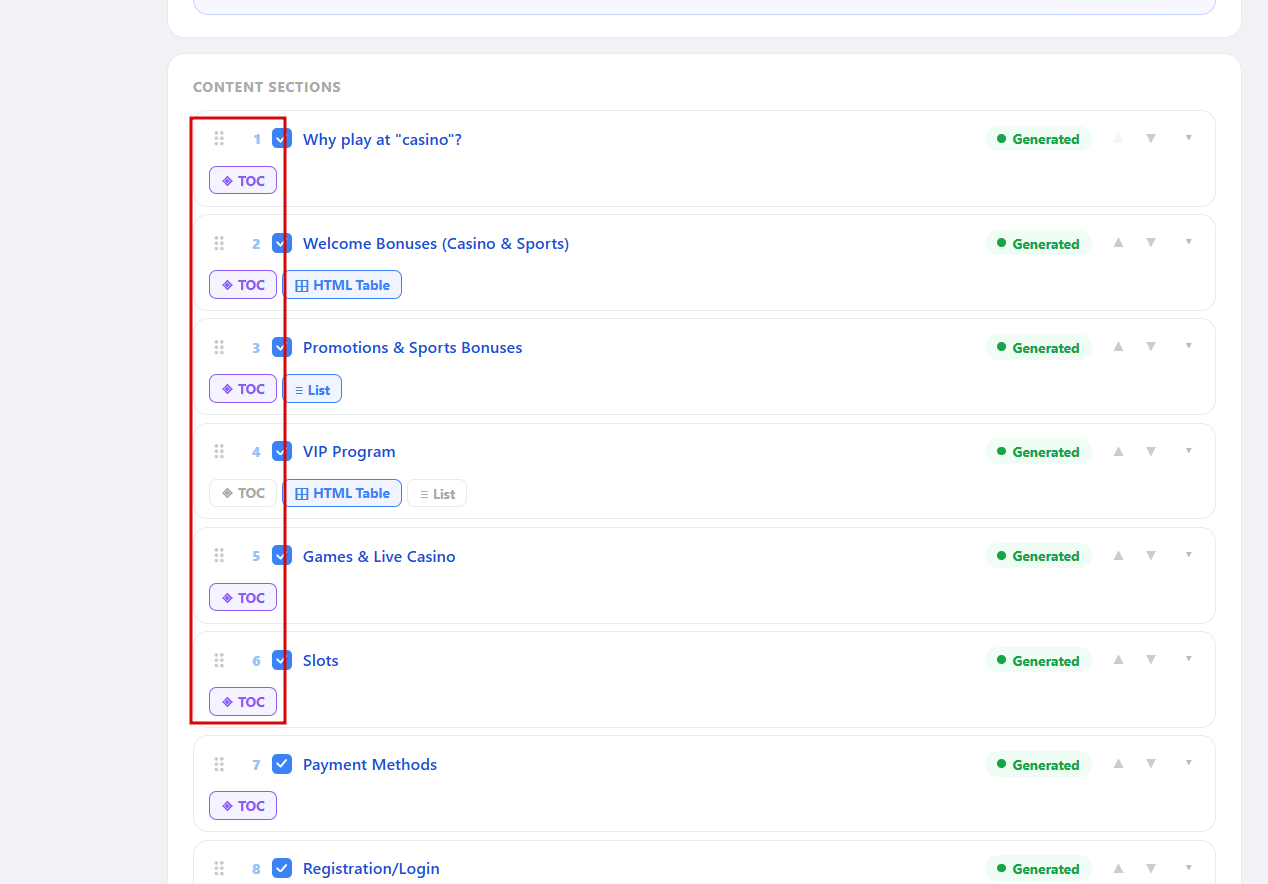The image size is (1268, 884).
Task: Expand Games & Live Casino section
Action: coord(1188,555)
